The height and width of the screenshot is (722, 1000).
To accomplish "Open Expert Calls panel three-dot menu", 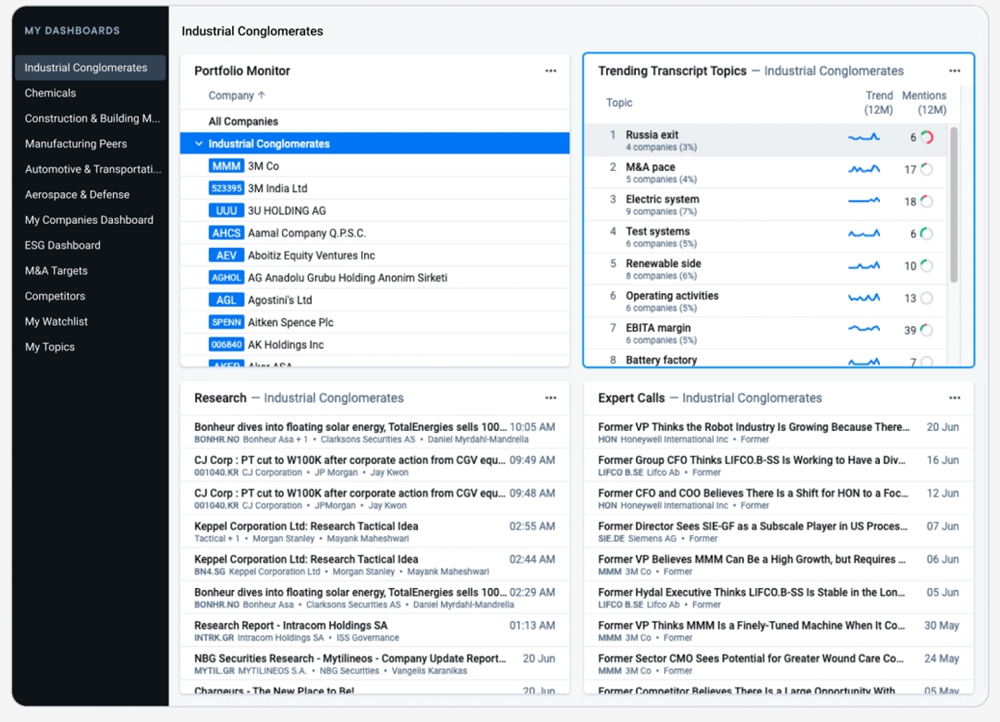I will (x=954, y=398).
